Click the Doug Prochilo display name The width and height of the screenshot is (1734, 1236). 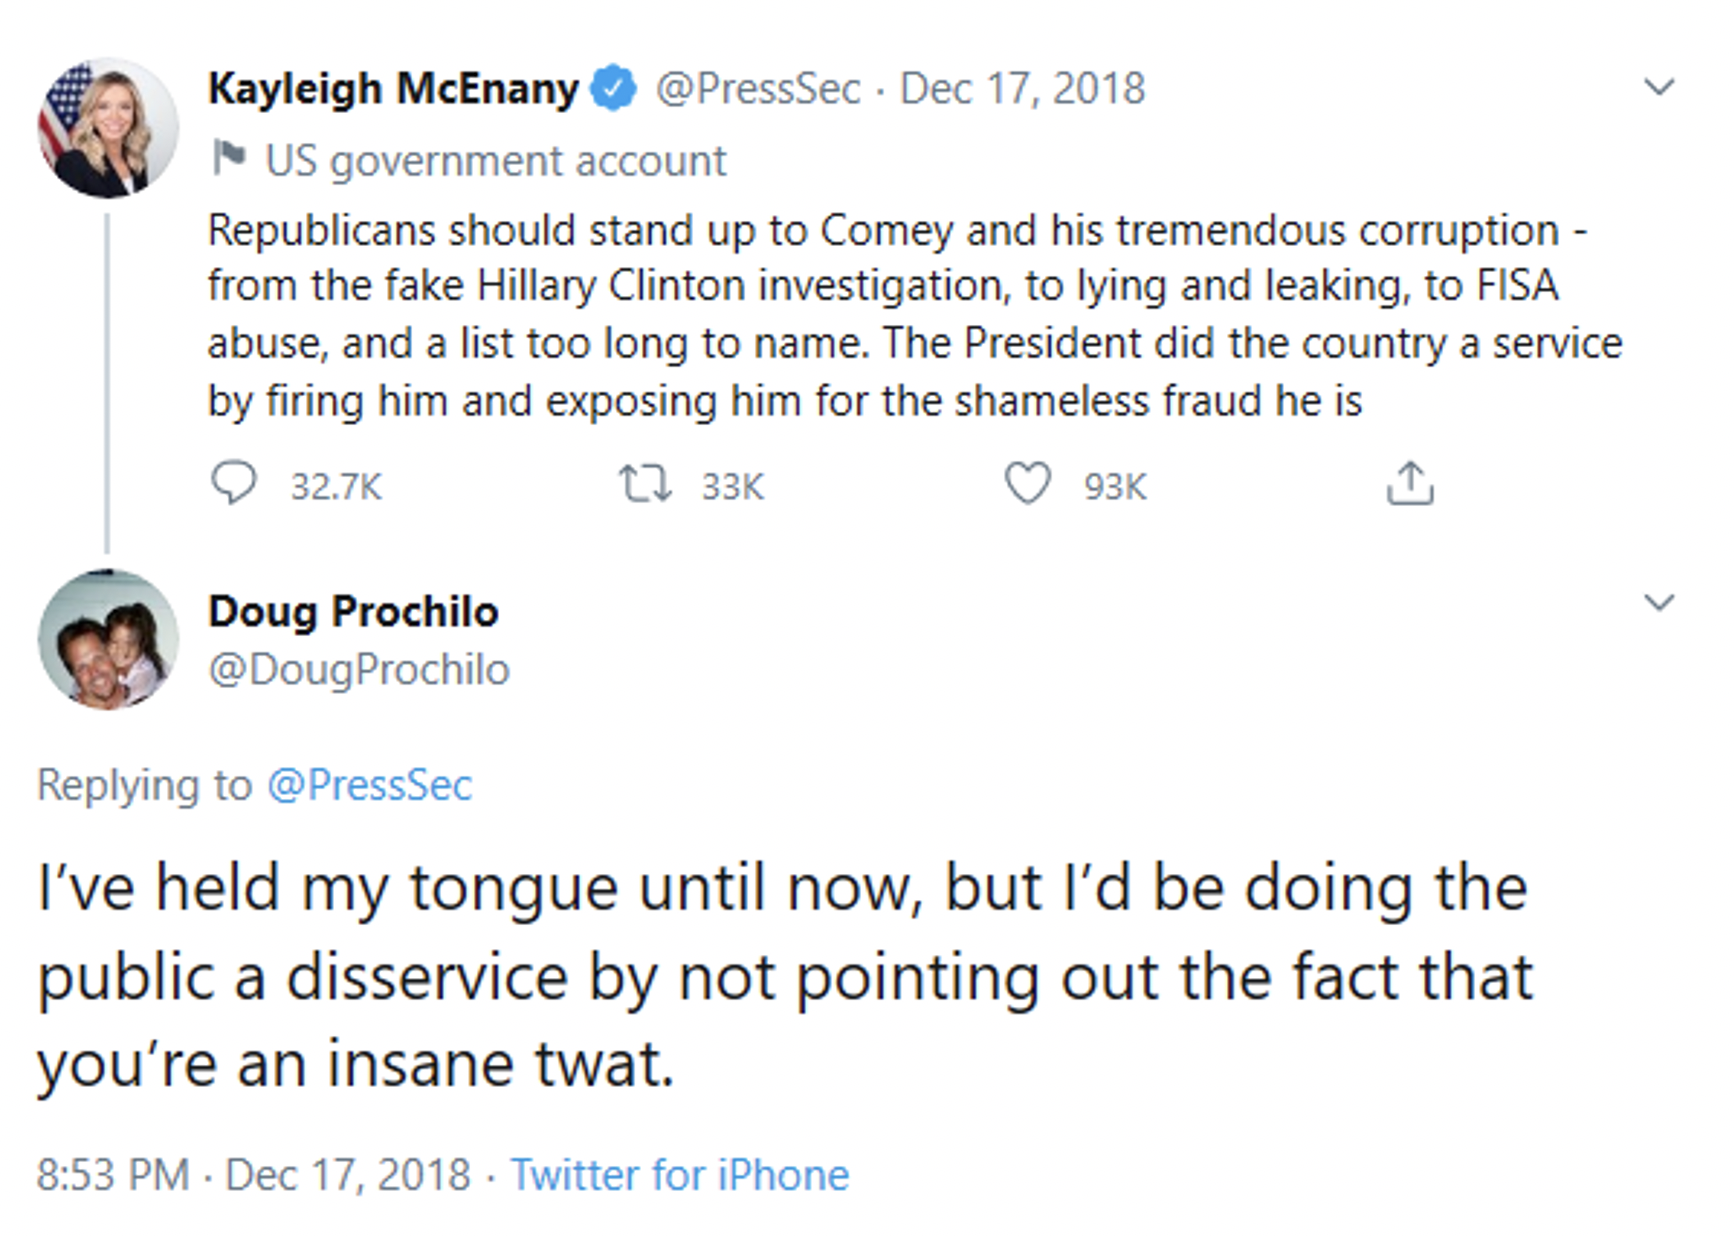[x=353, y=611]
